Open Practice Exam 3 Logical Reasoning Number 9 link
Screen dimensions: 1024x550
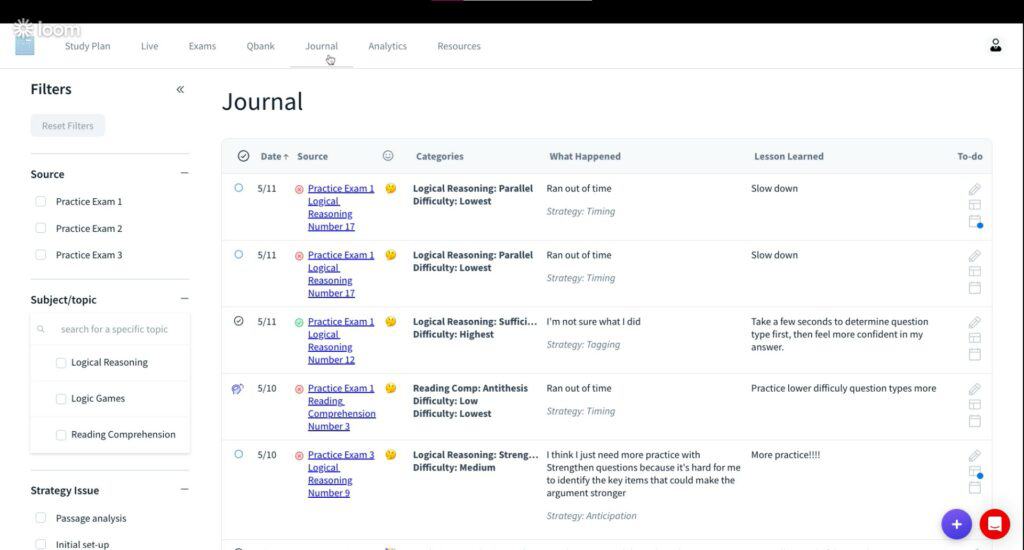340,474
